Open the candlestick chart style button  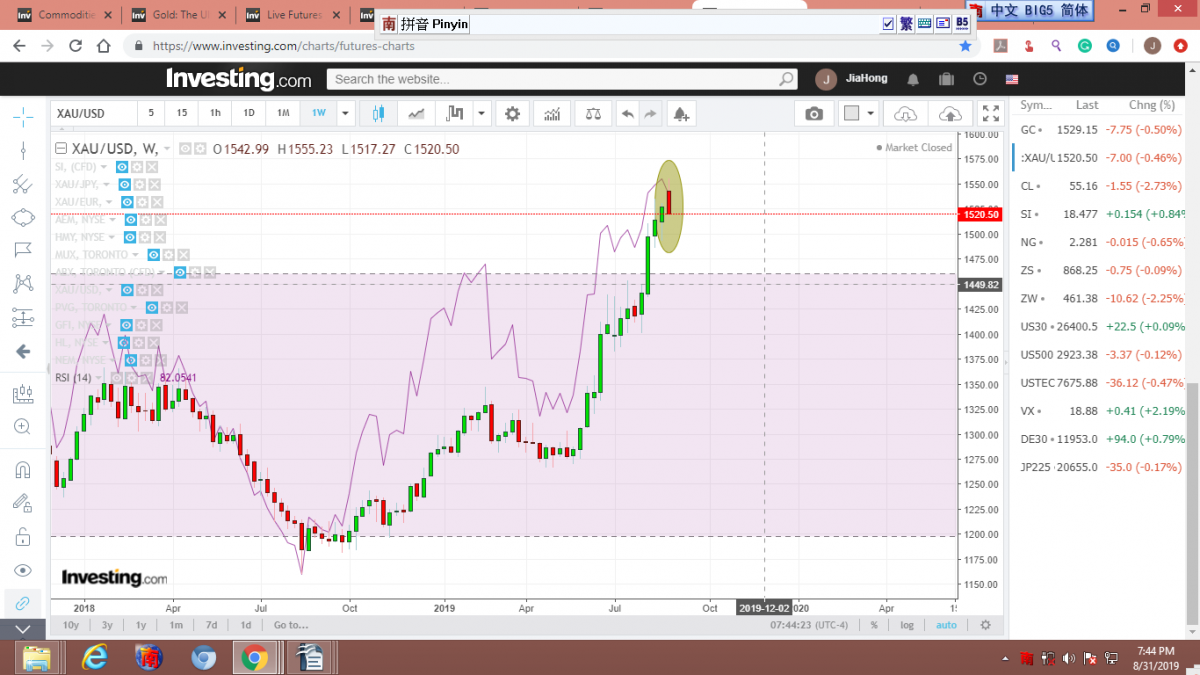click(x=378, y=114)
